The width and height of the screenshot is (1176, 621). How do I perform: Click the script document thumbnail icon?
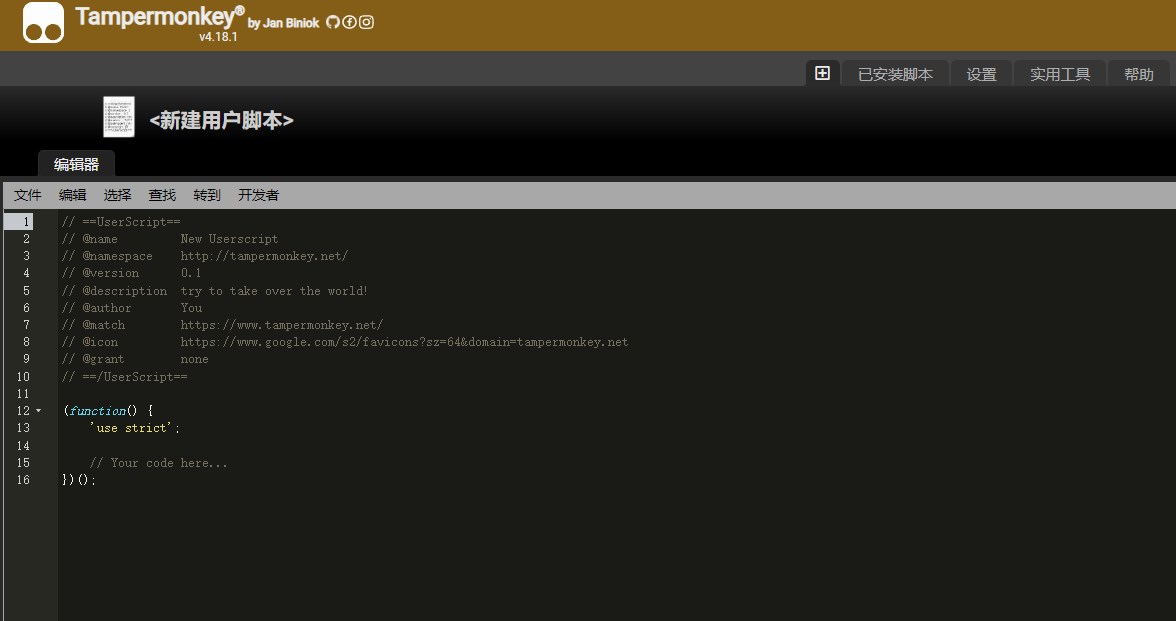click(118, 117)
